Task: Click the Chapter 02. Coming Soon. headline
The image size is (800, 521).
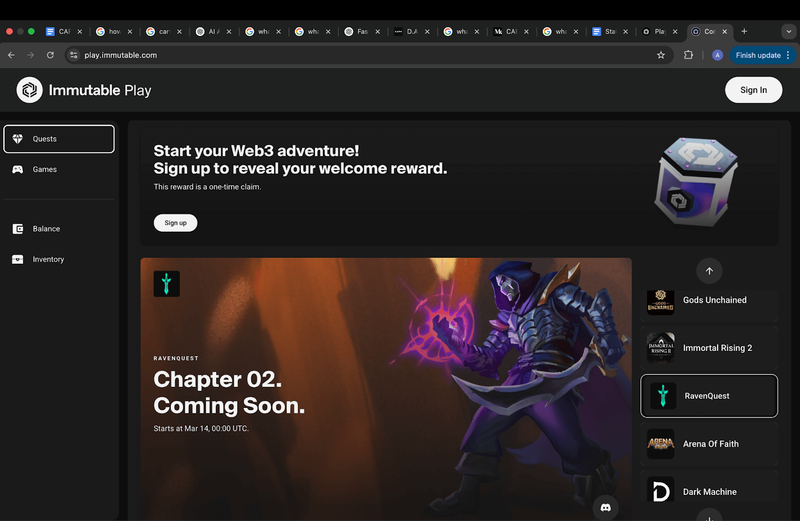Action: (229, 392)
